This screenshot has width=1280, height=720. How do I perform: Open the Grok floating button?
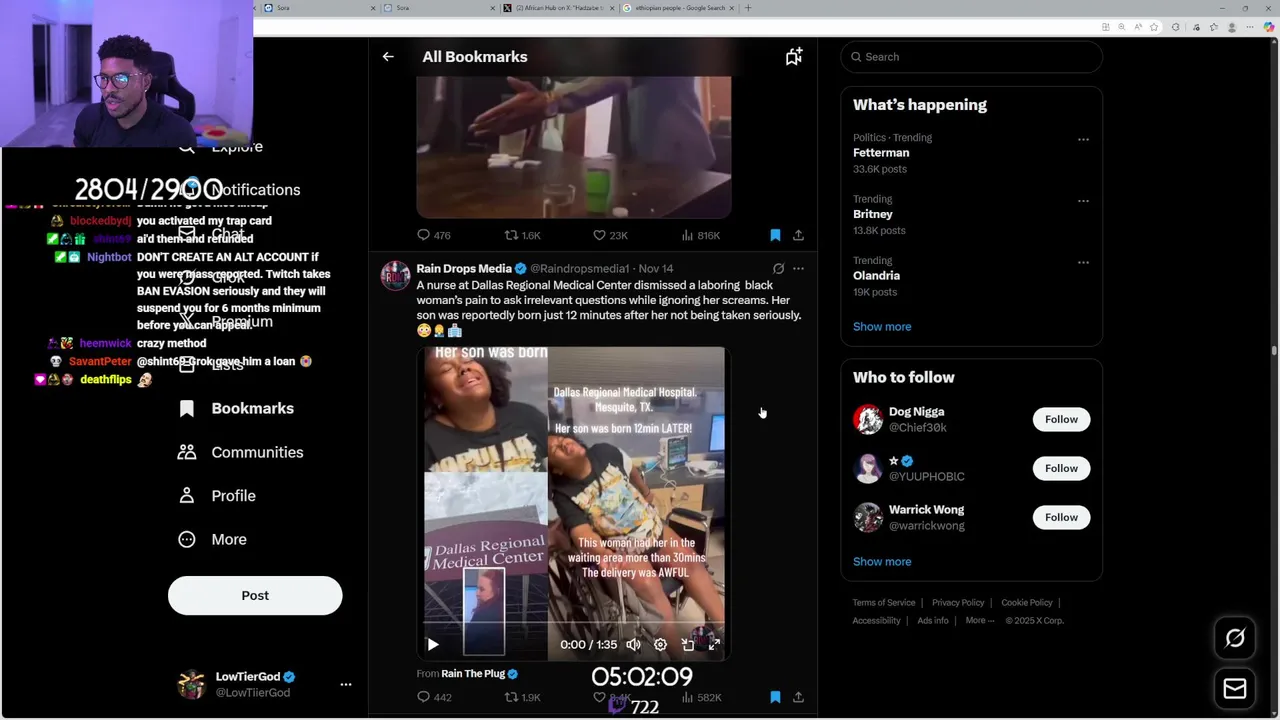1235,638
